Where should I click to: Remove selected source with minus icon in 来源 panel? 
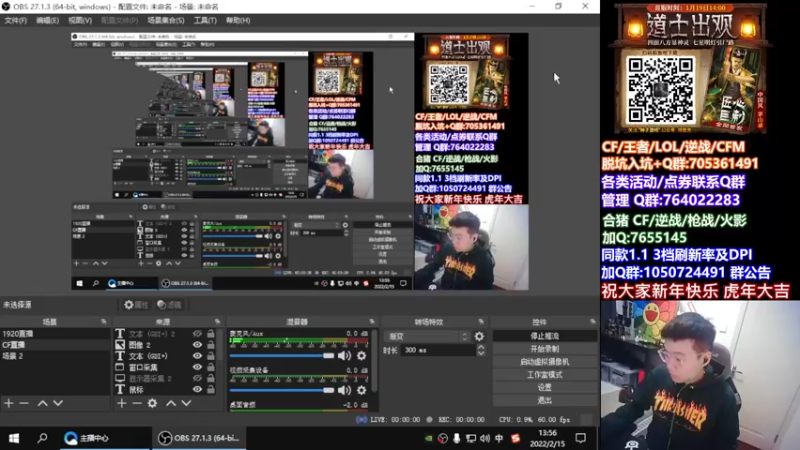coord(137,403)
